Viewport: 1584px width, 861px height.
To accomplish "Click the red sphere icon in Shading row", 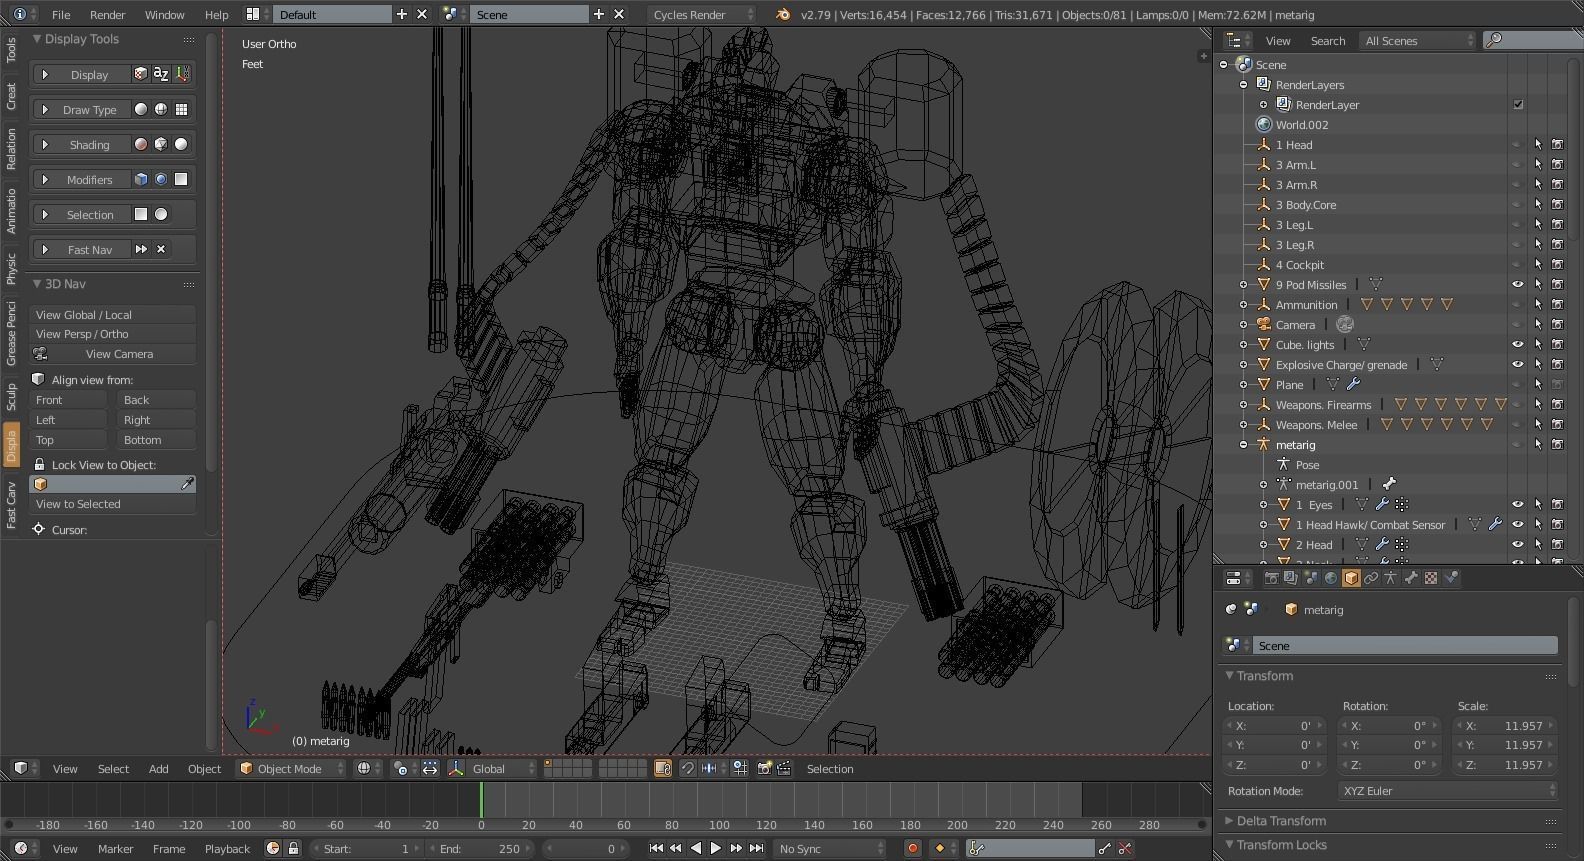I will click(141, 144).
